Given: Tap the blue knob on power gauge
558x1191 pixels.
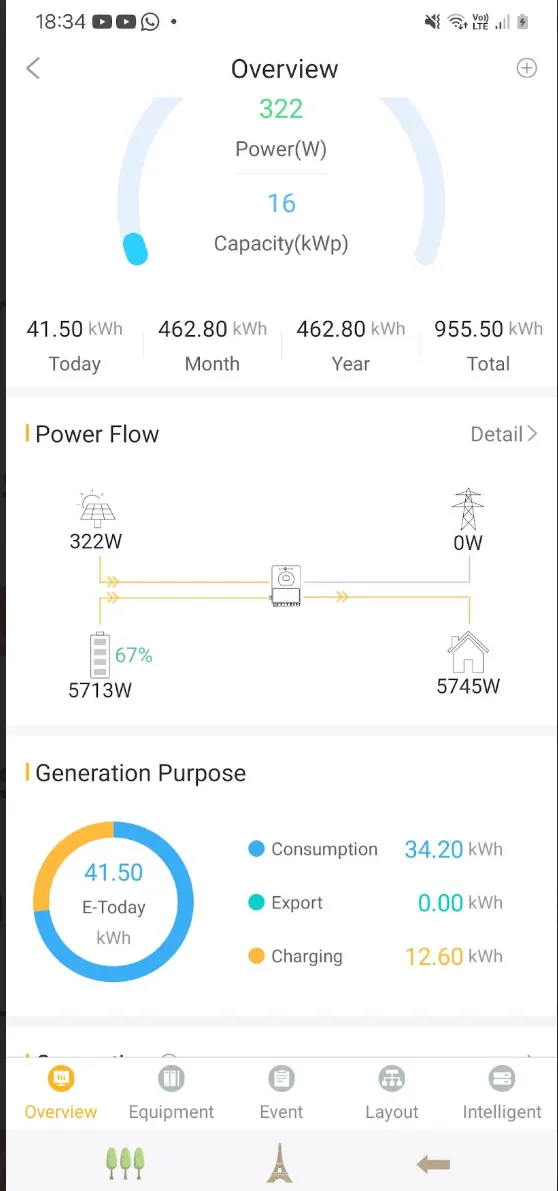Looking at the screenshot, I should pyautogui.click(x=135, y=248).
